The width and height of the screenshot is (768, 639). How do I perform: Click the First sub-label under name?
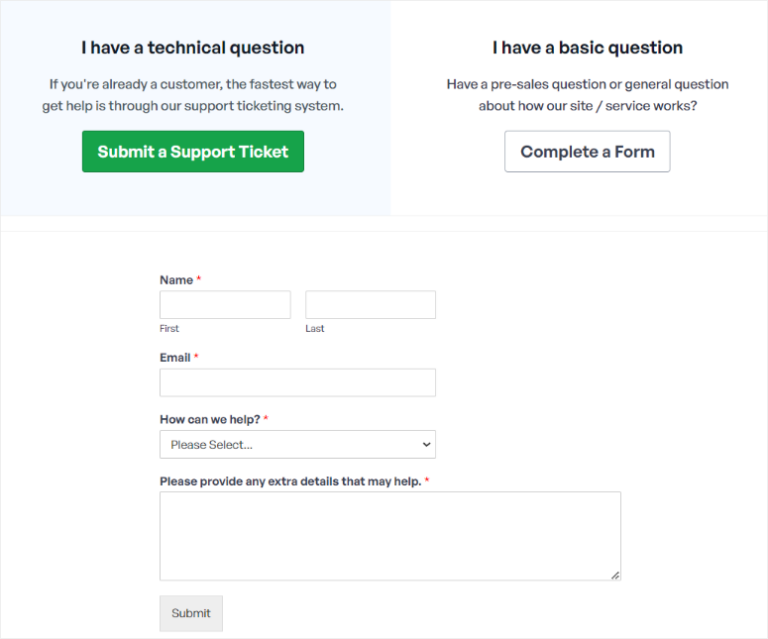tap(169, 329)
